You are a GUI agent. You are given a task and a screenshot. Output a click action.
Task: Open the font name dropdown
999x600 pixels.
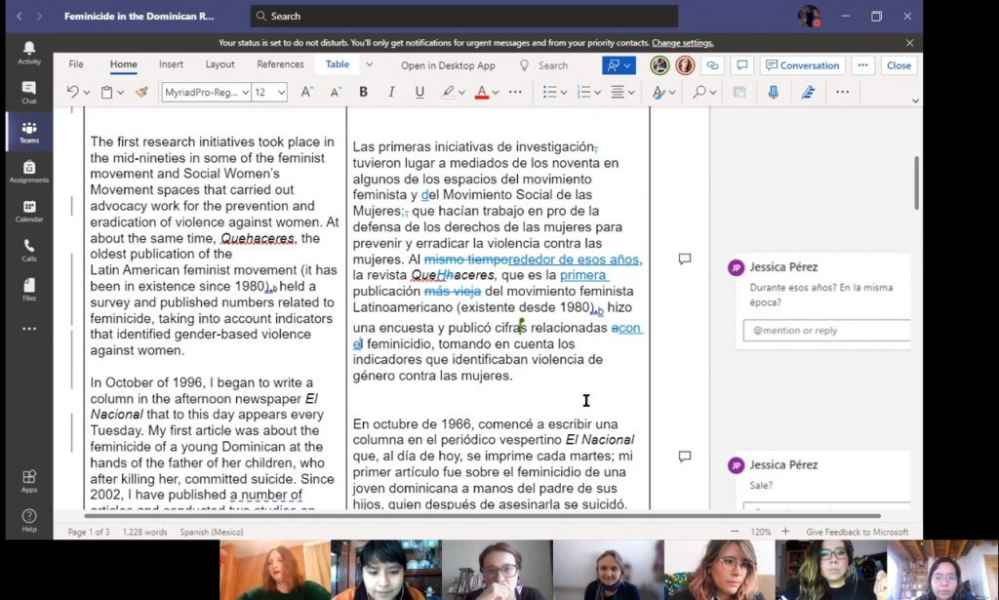click(x=204, y=92)
